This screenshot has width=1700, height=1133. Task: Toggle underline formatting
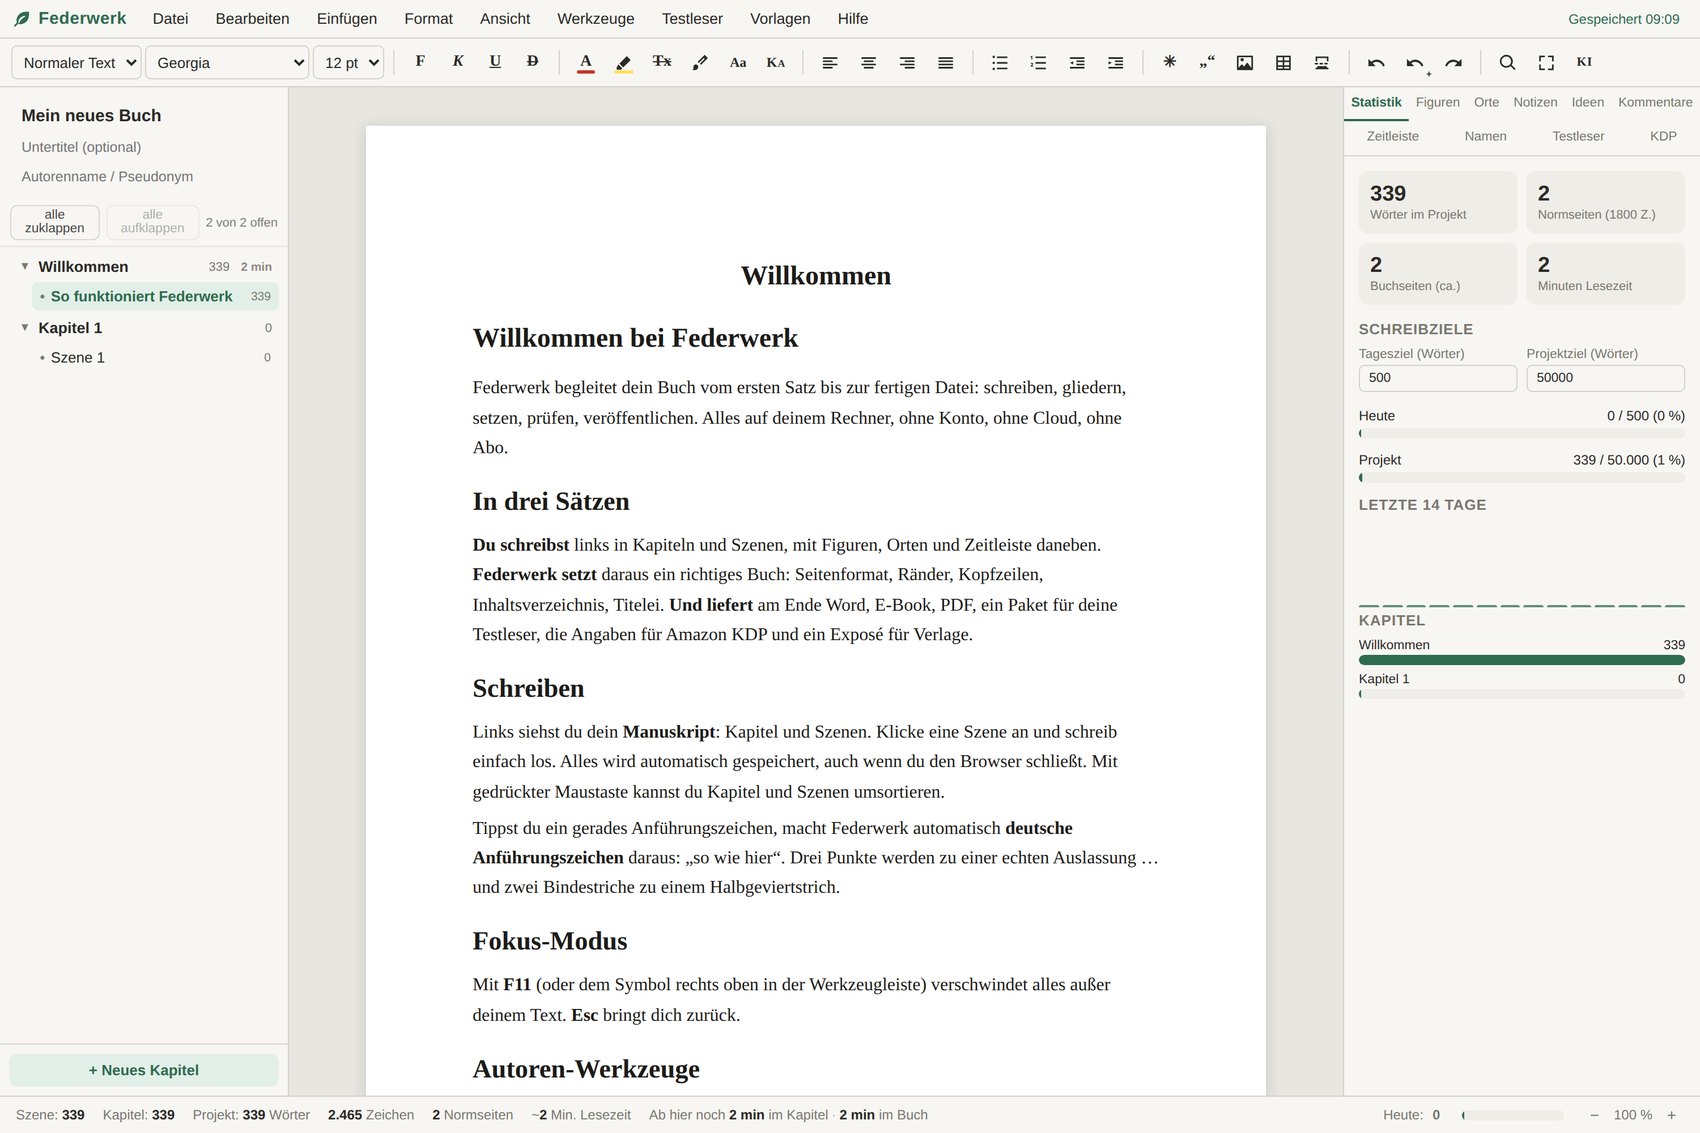point(495,62)
